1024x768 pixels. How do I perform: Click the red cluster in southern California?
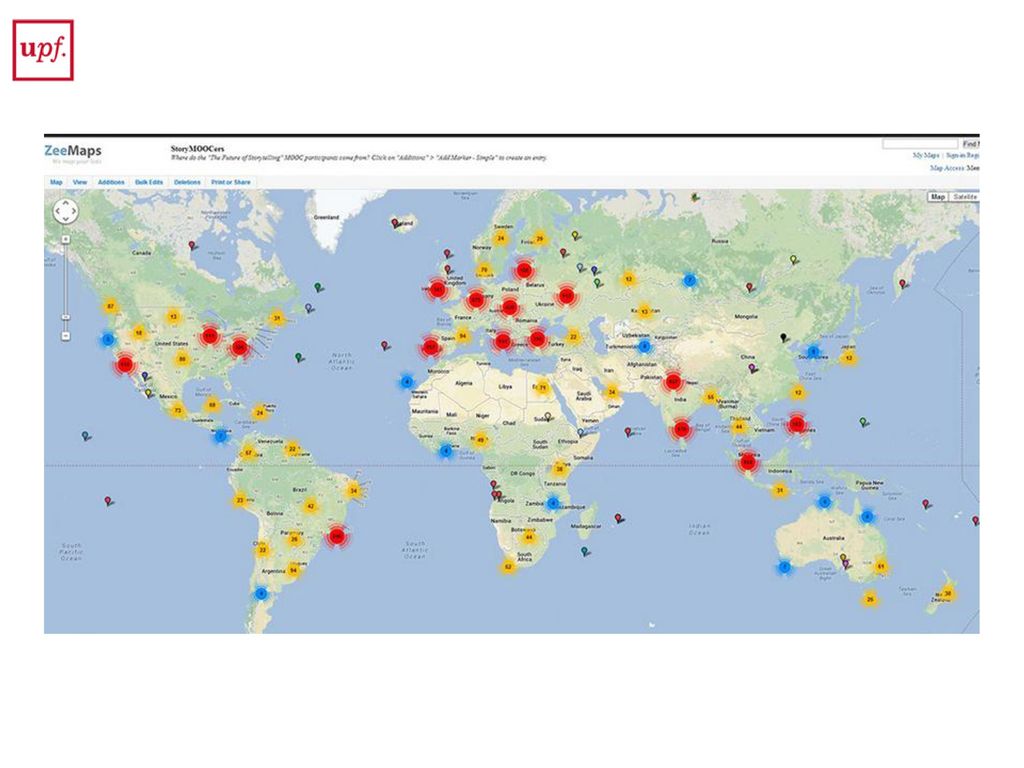[x=125, y=364]
